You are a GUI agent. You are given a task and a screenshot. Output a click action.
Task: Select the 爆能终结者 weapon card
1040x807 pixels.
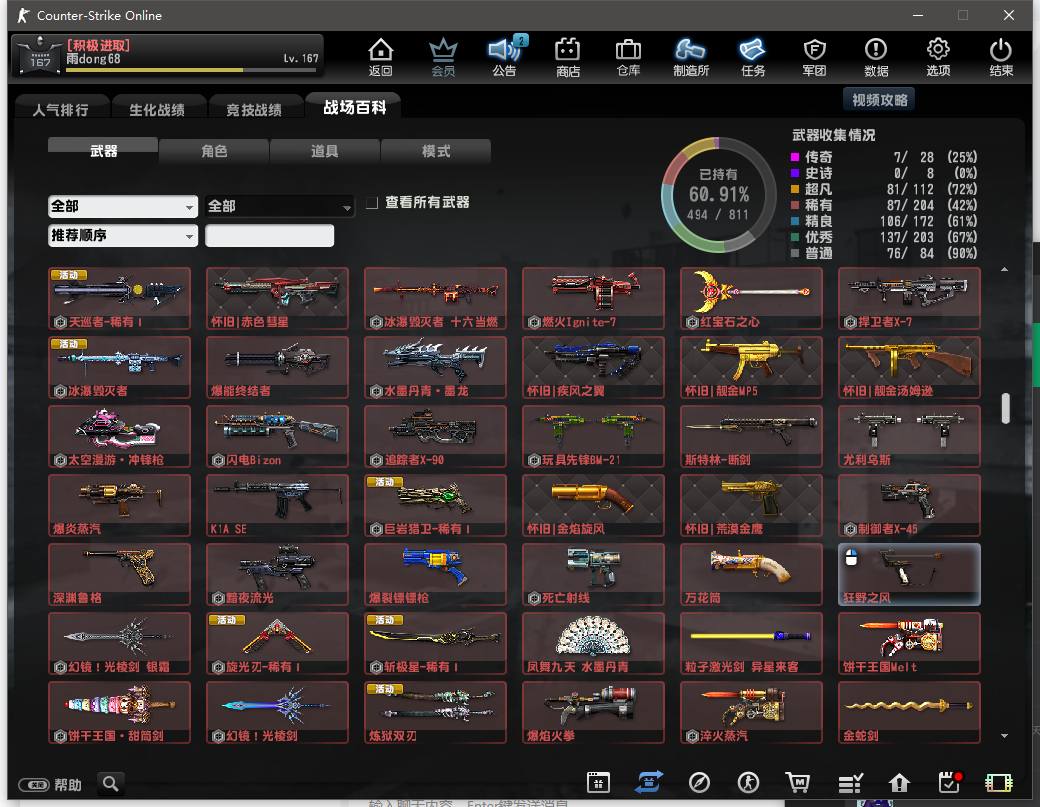[277, 367]
